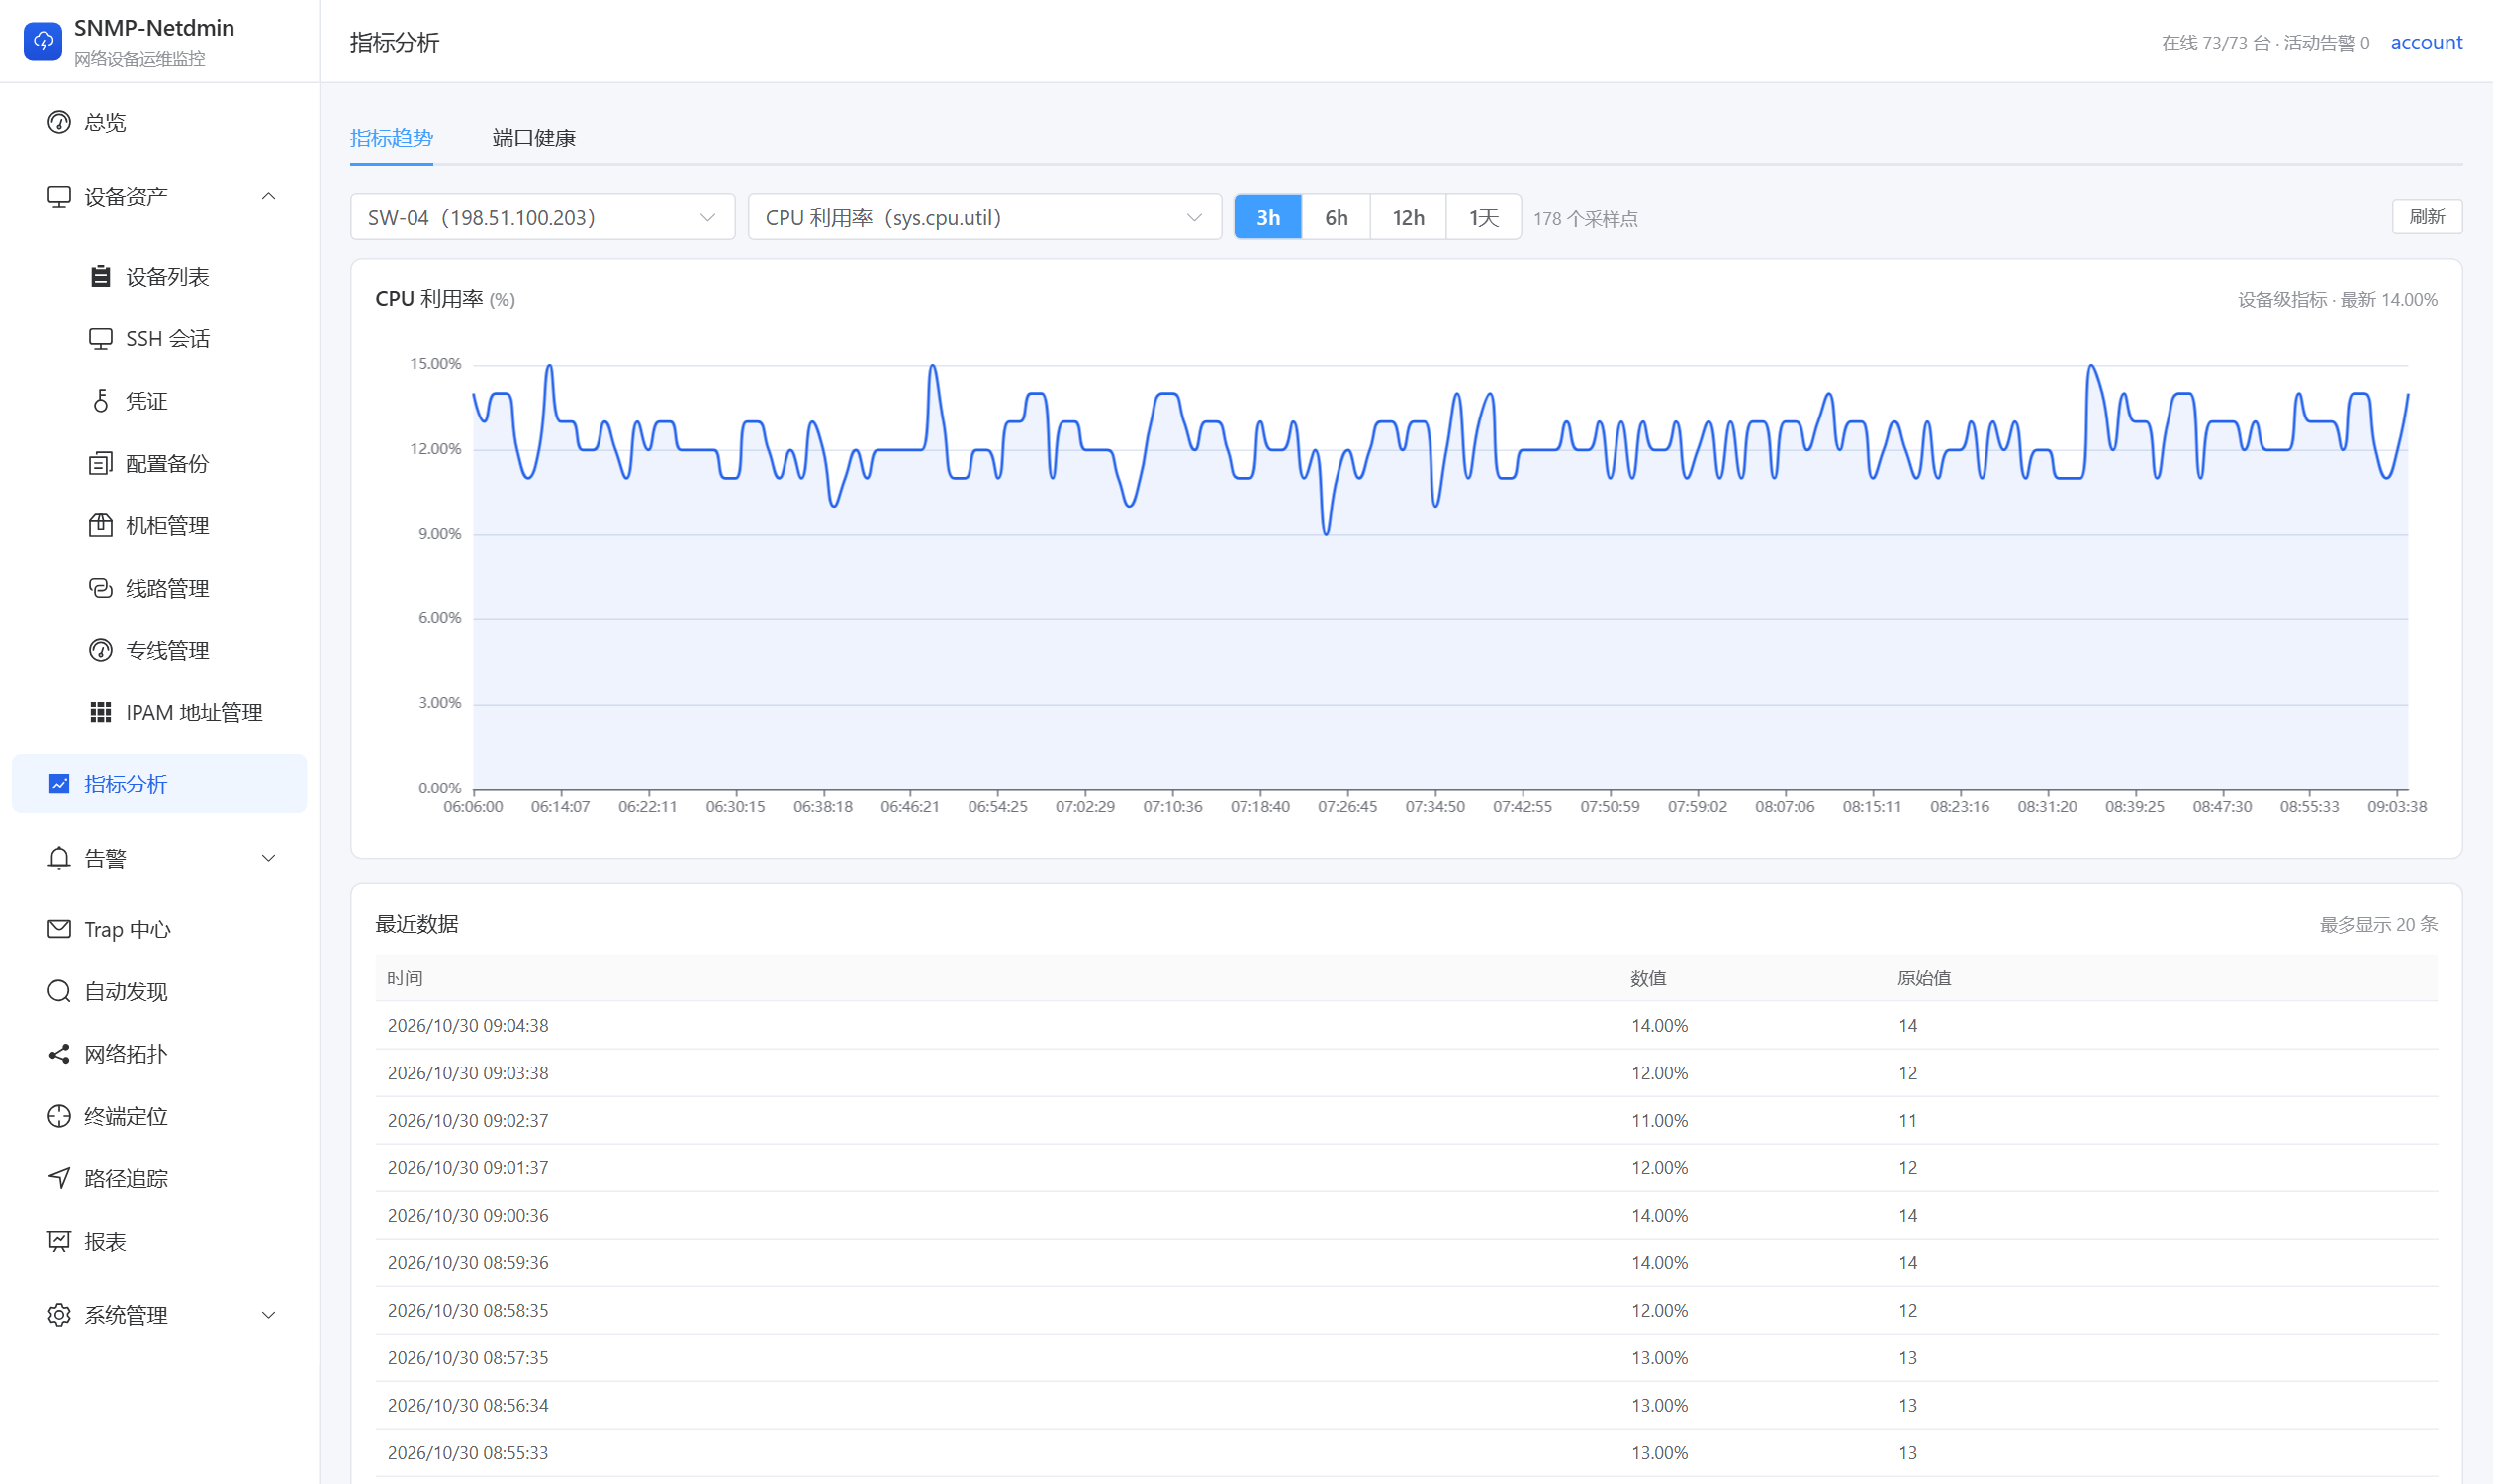
Task: Click the 机柜管理 cabinet icon
Action: (x=101, y=526)
